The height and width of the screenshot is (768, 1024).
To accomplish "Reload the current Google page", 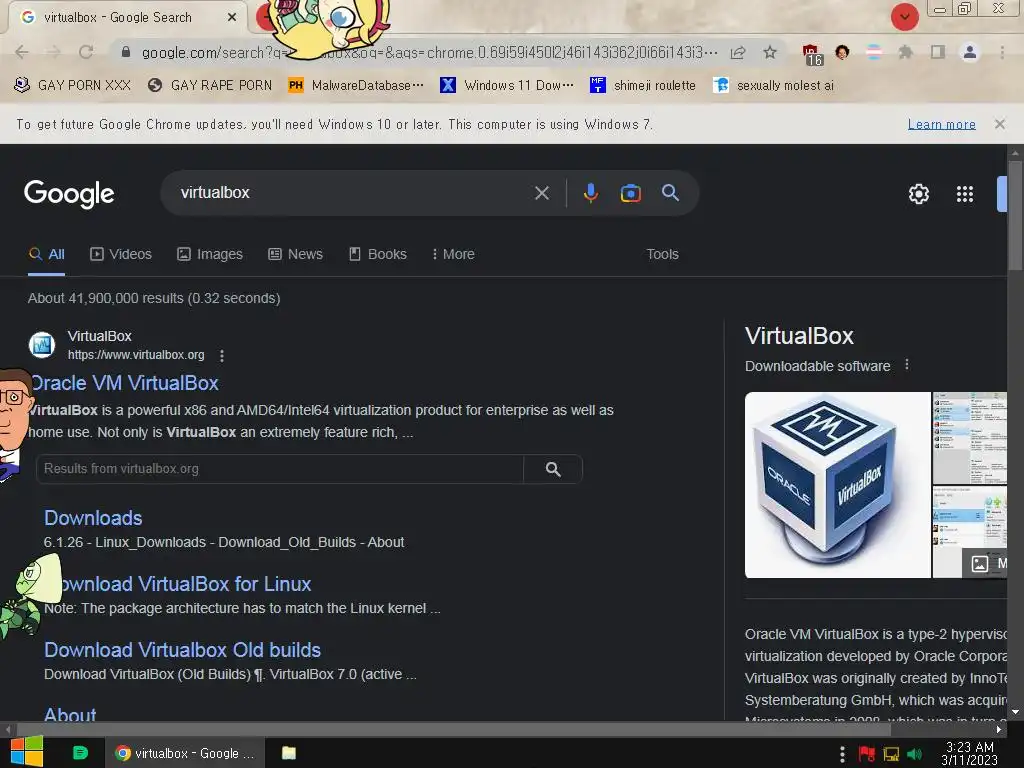I will [x=86, y=52].
